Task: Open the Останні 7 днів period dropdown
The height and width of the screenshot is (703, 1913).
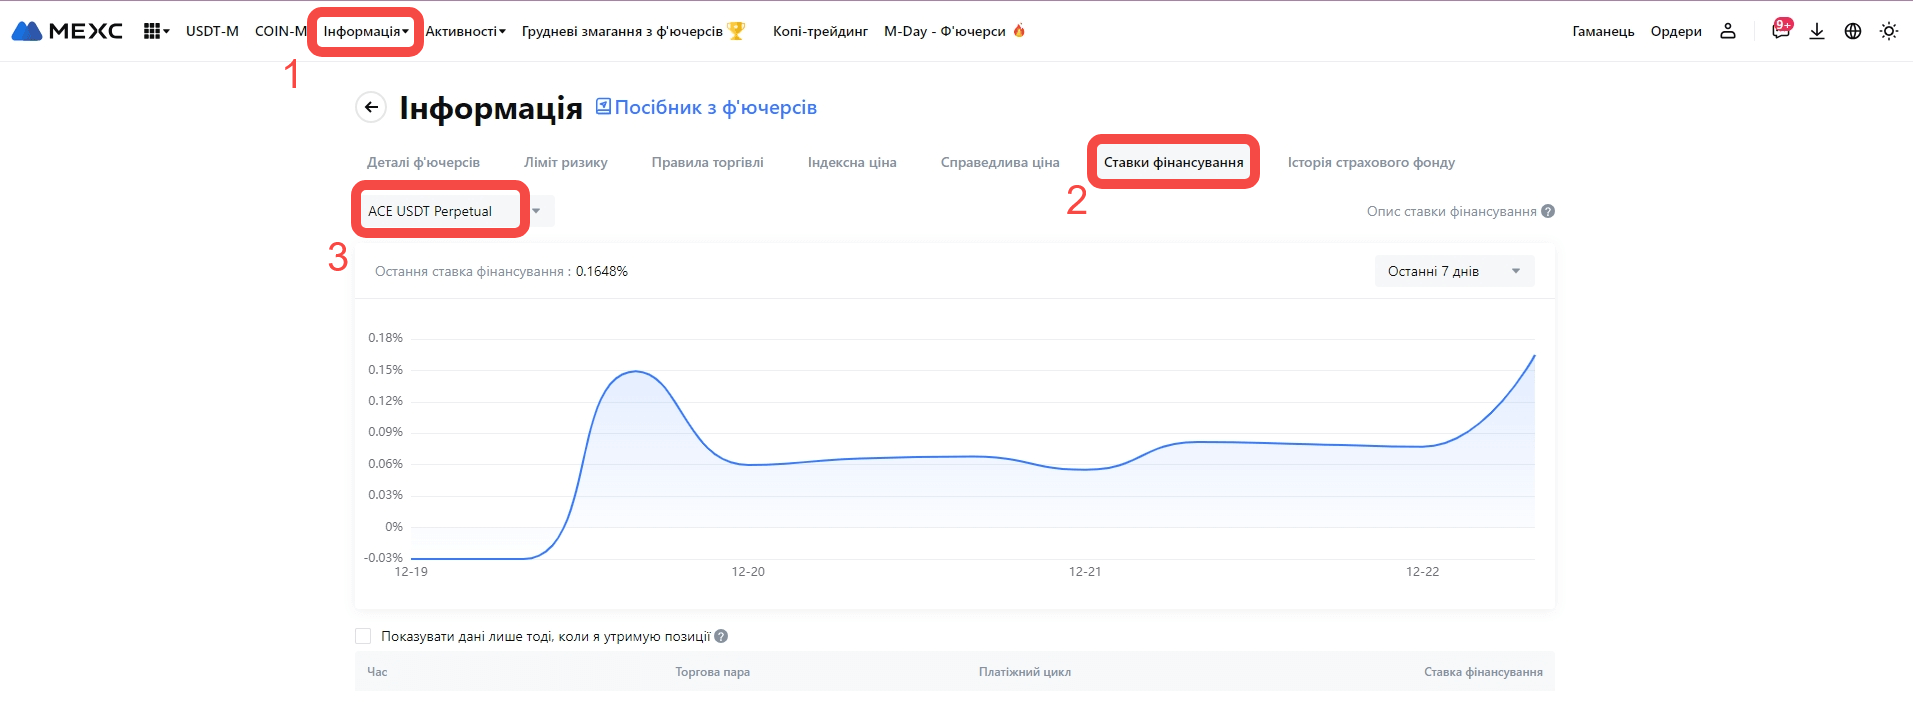Action: click(1453, 271)
